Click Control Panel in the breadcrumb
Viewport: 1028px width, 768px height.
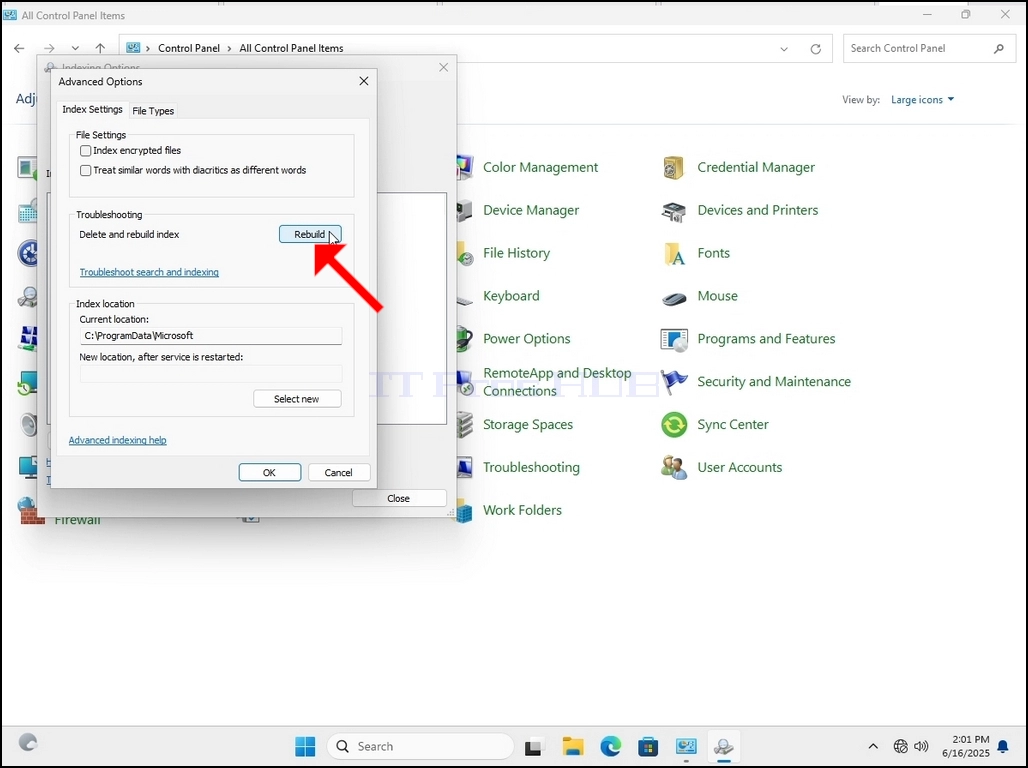(189, 49)
